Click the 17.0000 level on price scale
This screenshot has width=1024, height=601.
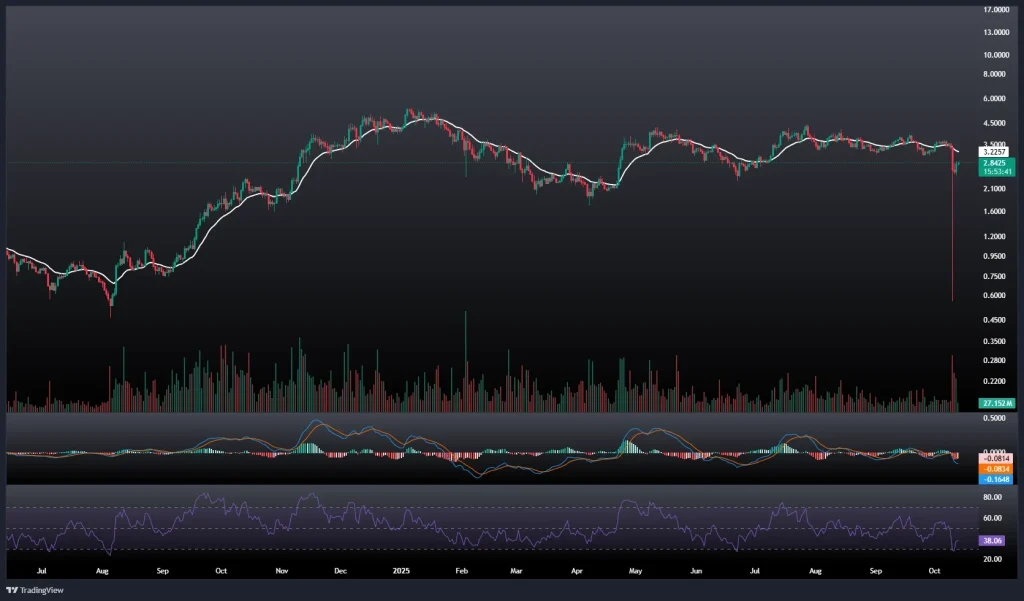click(996, 11)
